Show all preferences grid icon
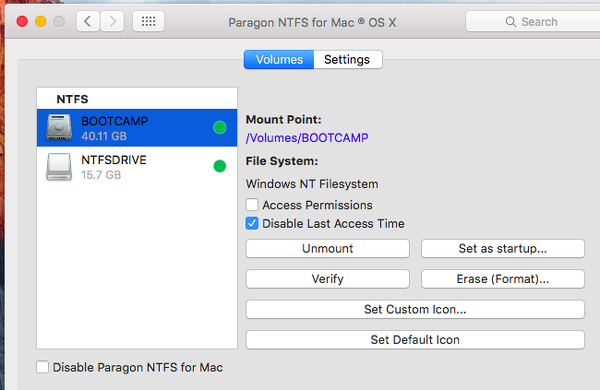 click(148, 21)
